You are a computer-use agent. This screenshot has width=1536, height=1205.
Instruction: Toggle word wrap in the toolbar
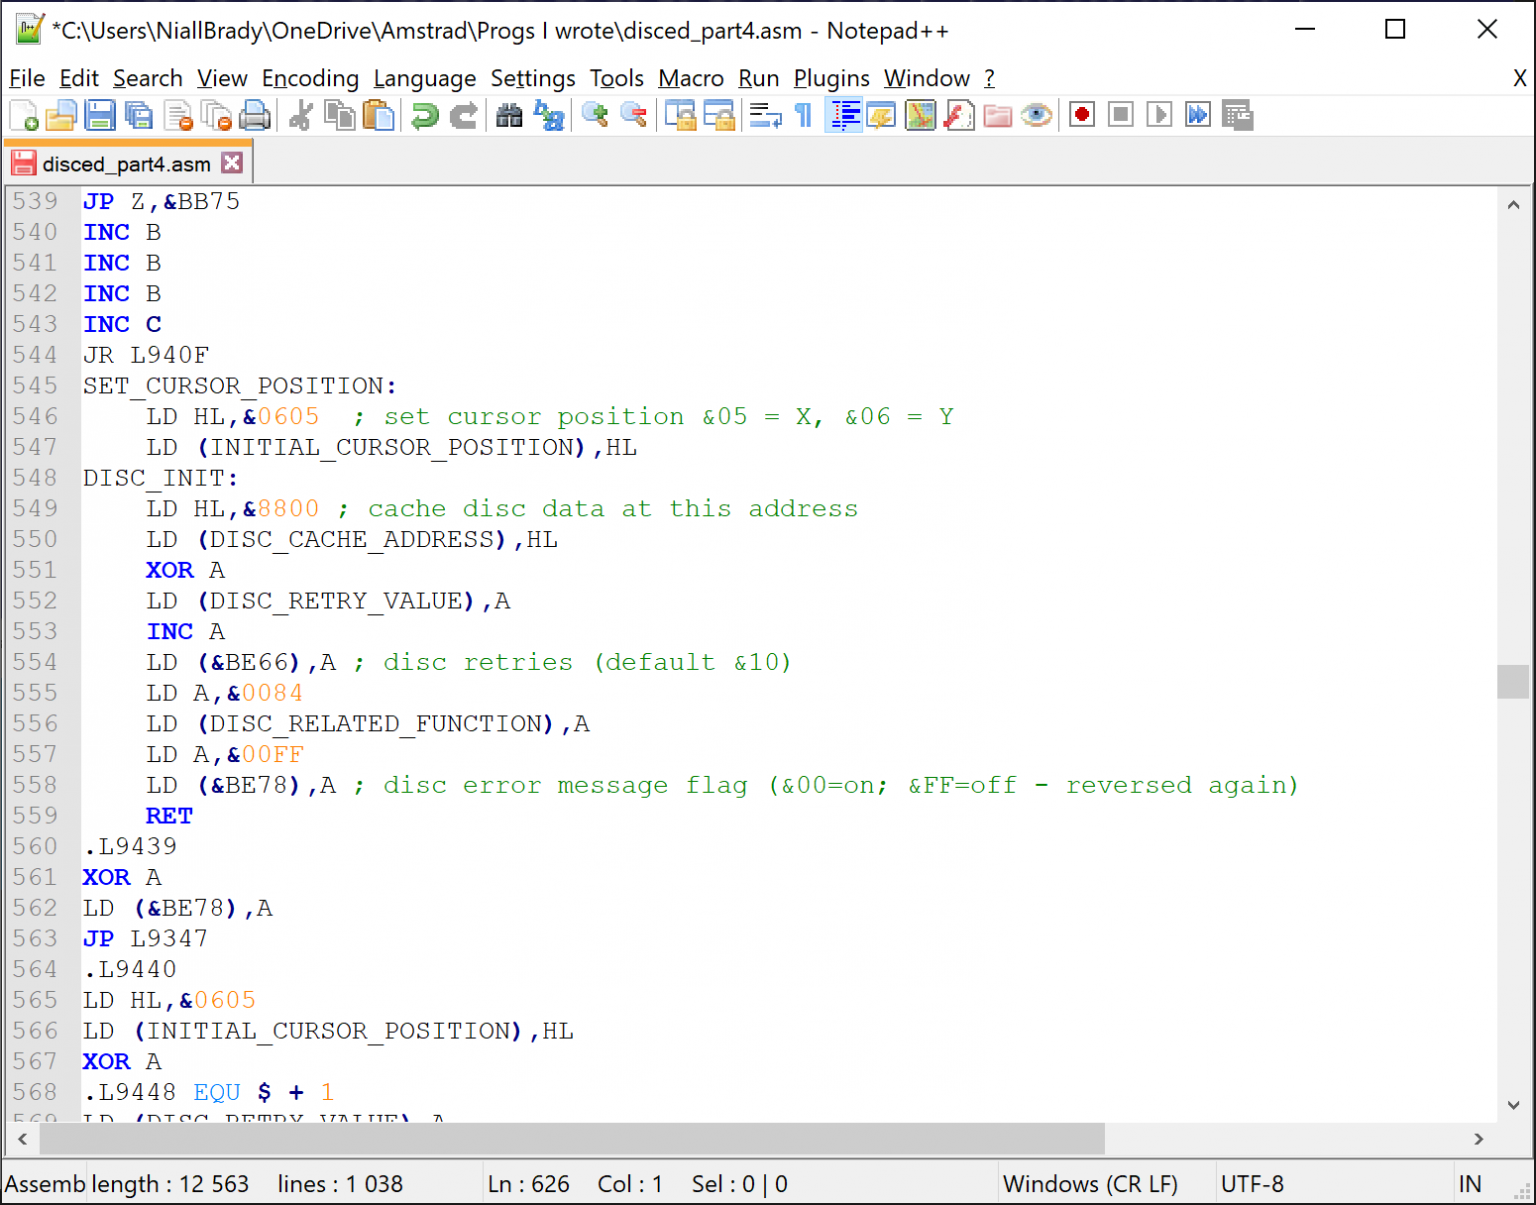(765, 115)
